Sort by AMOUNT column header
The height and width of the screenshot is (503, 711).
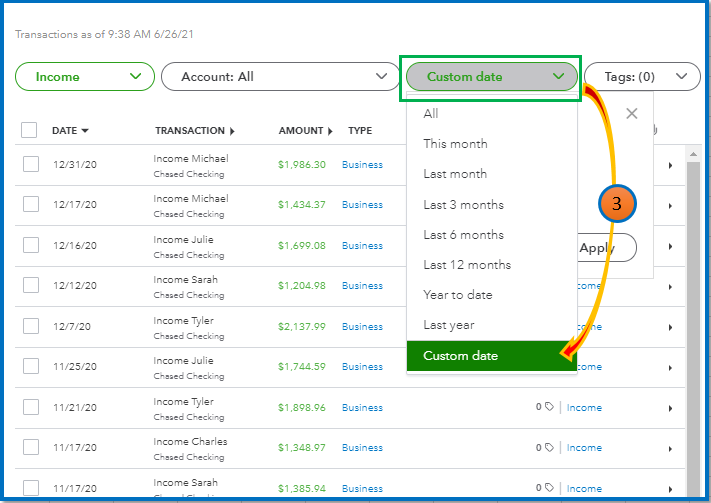pyautogui.click(x=306, y=131)
